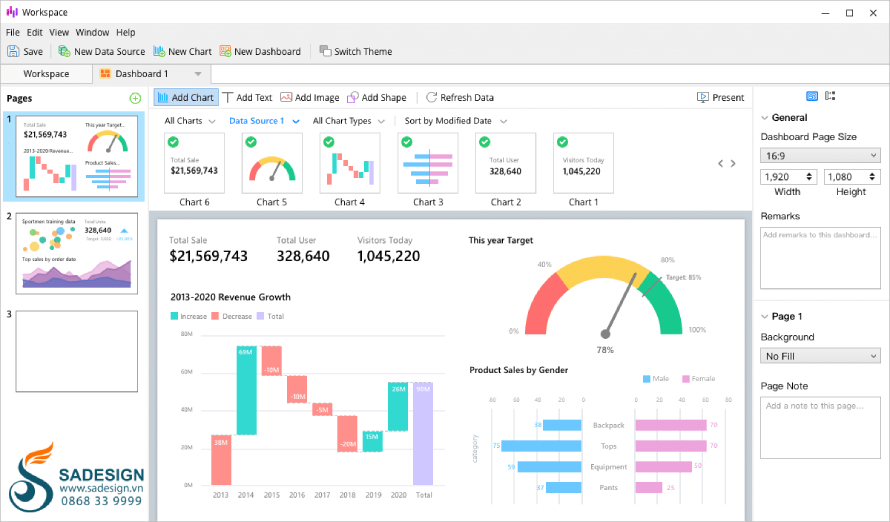Image resolution: width=890 pixels, height=522 pixels.
Task: Click the Add Text tool
Action: point(247,98)
